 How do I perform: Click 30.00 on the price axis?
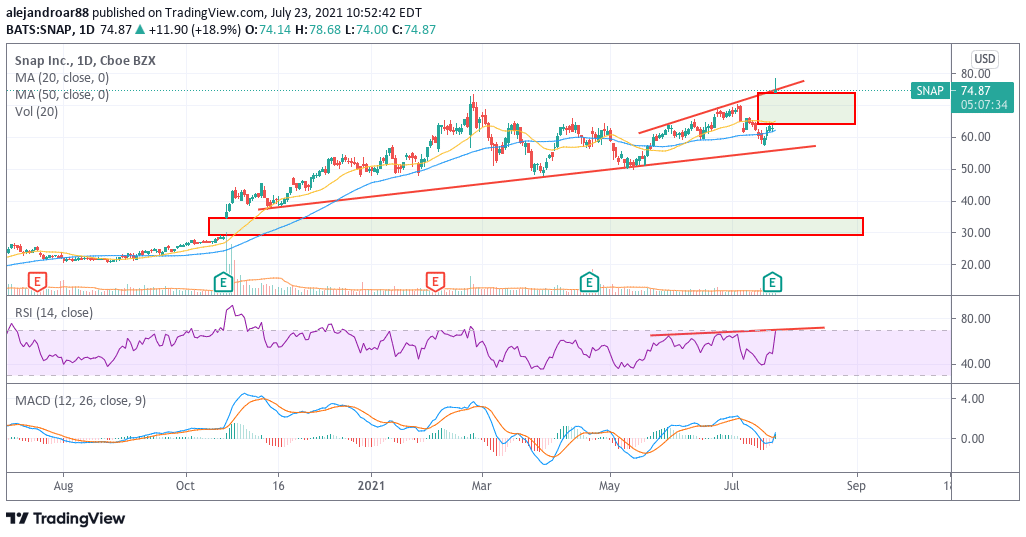click(x=975, y=233)
